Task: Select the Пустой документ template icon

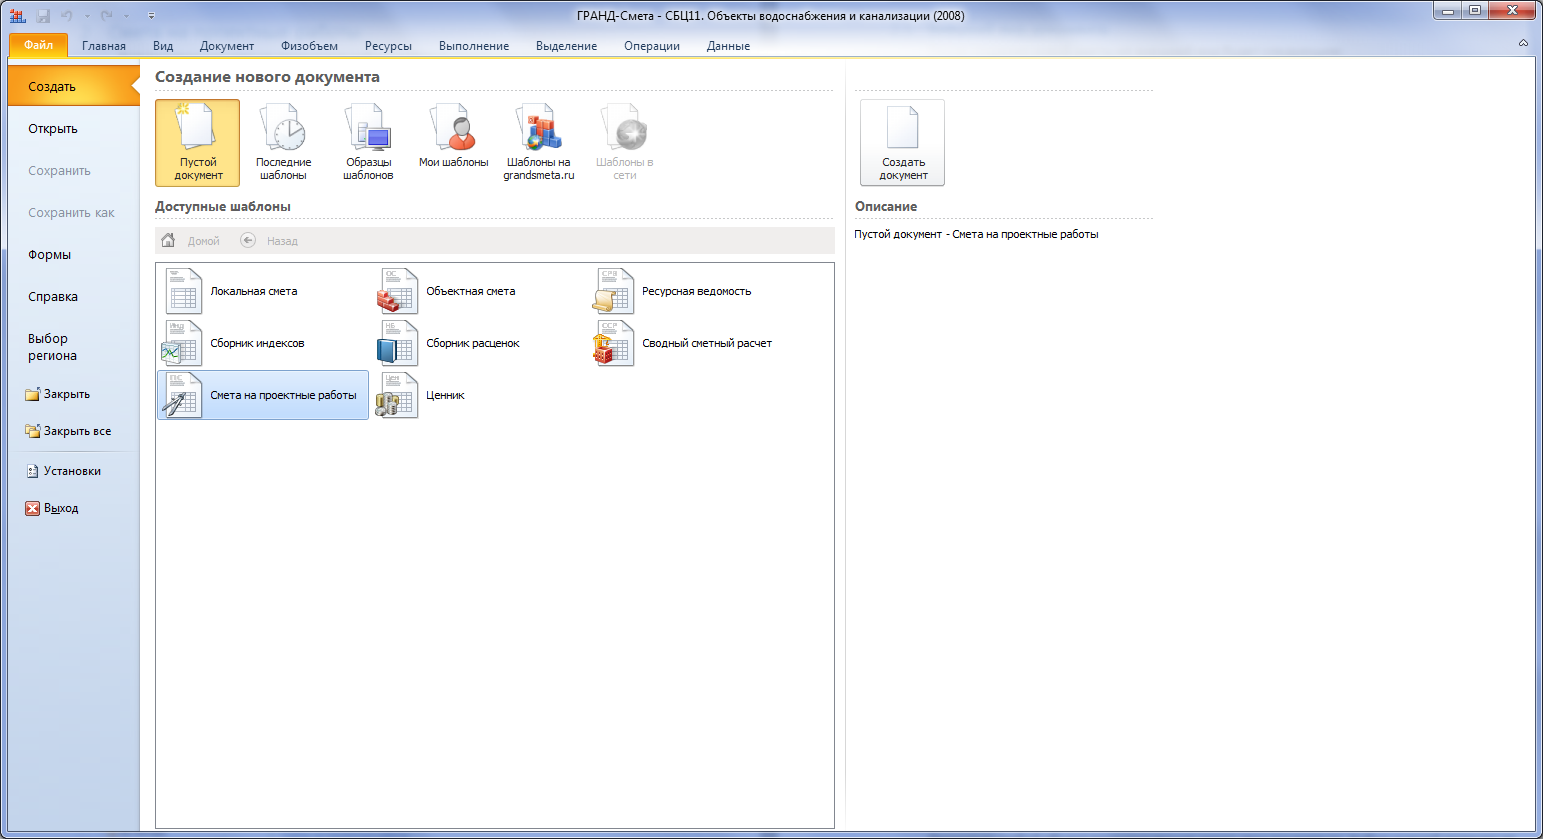Action: coord(197,142)
